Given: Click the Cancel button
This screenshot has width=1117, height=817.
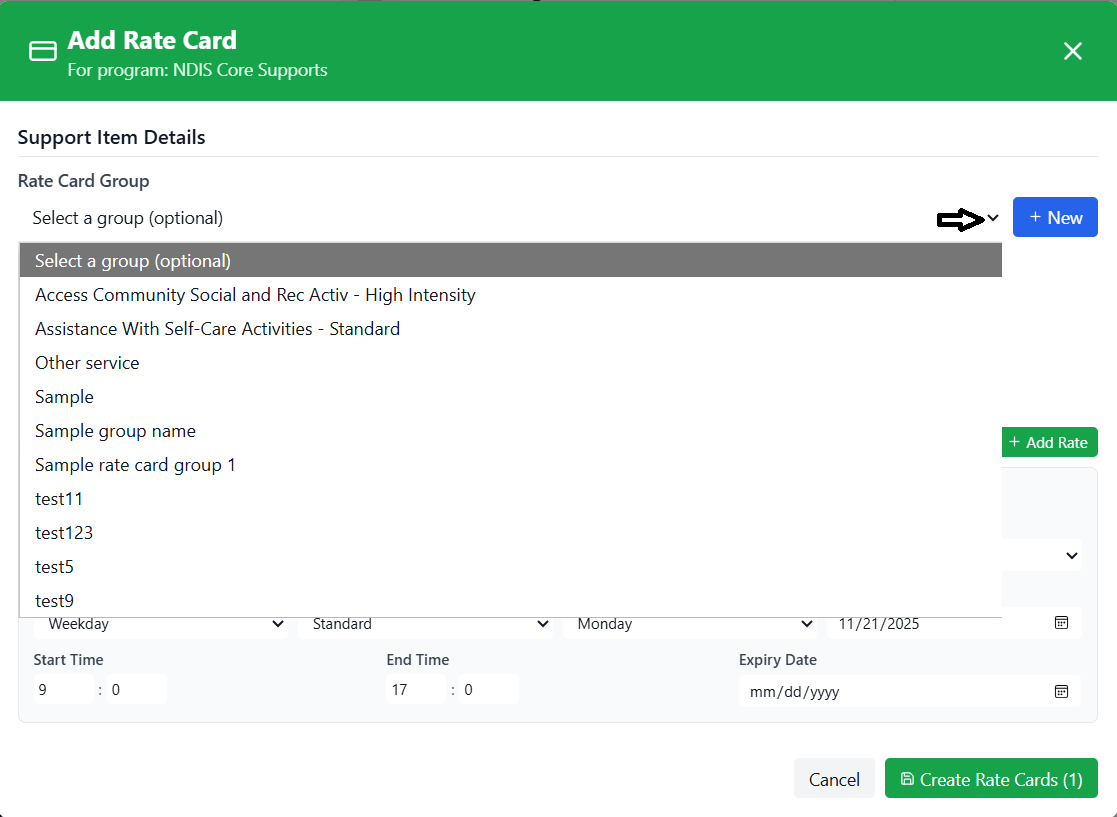Looking at the screenshot, I should [834, 779].
